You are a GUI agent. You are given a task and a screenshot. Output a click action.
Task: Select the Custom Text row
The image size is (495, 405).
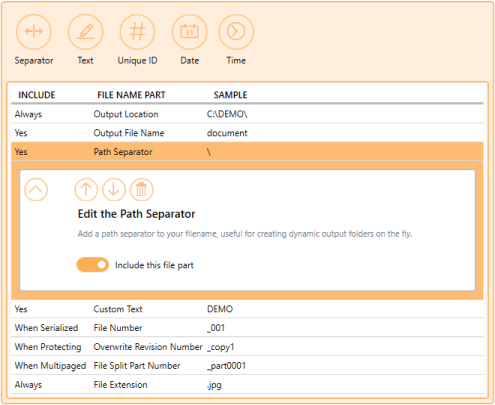[247, 309]
